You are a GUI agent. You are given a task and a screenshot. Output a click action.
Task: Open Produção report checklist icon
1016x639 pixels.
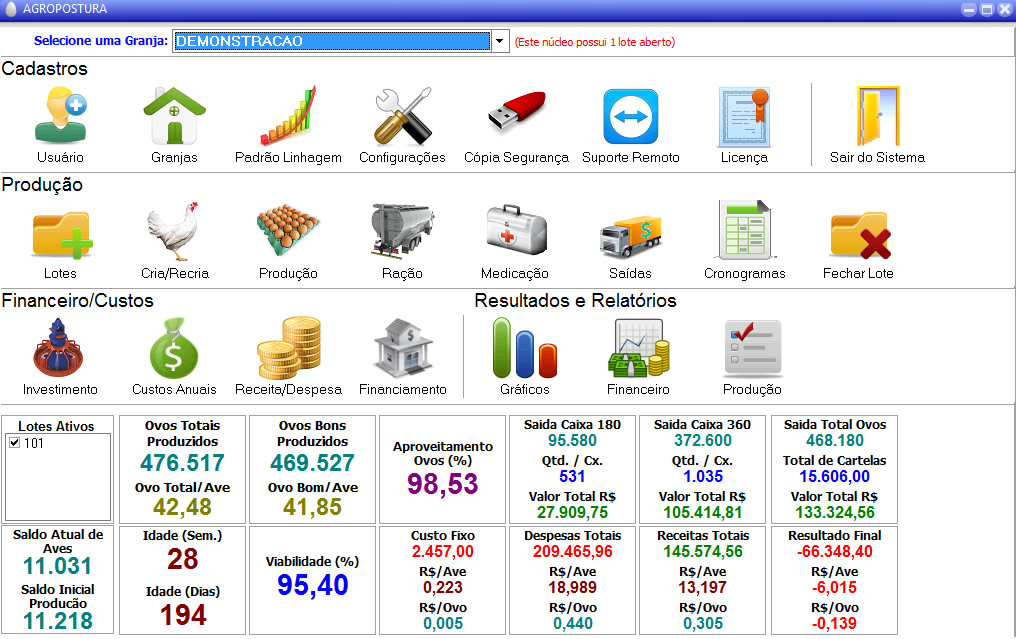coord(752,347)
